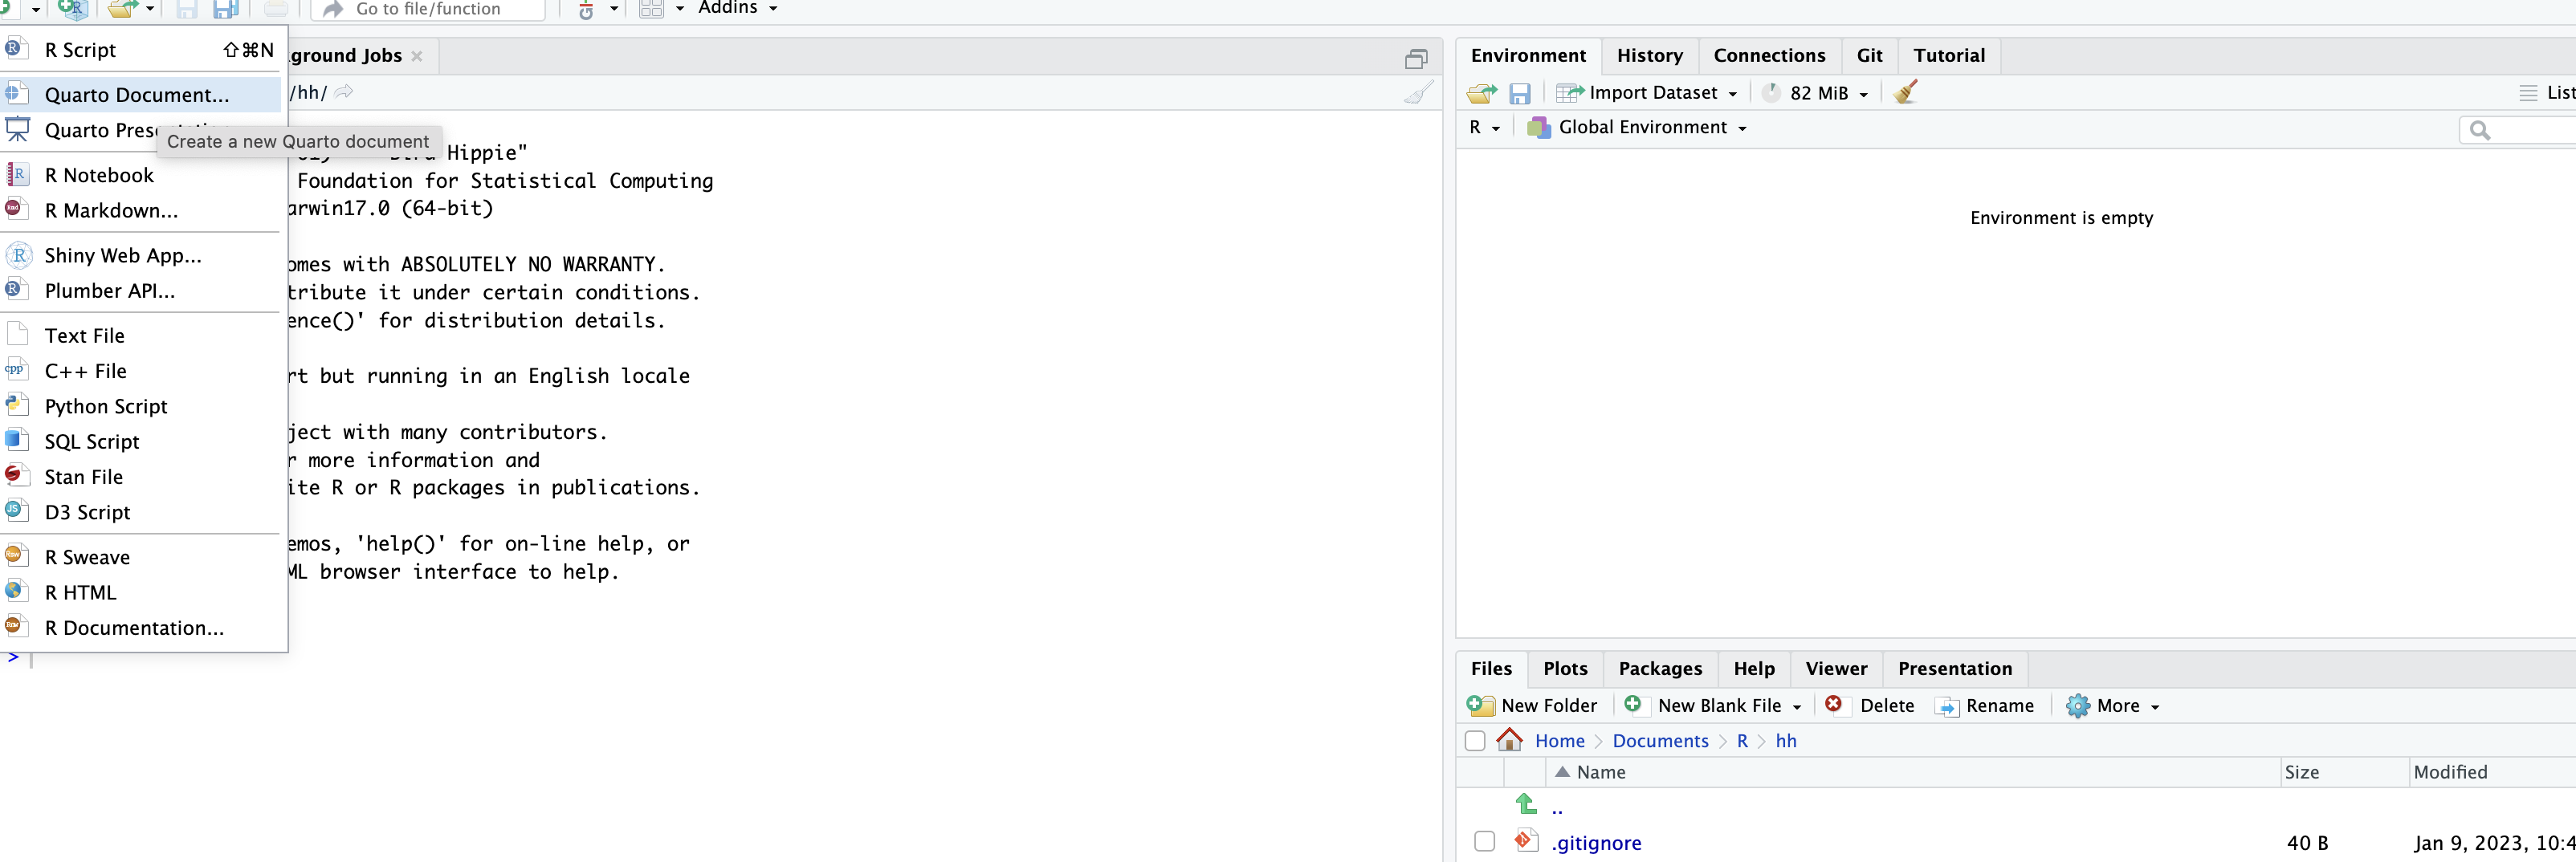
Task: Close the Background Jobs tab
Action: click(x=417, y=57)
